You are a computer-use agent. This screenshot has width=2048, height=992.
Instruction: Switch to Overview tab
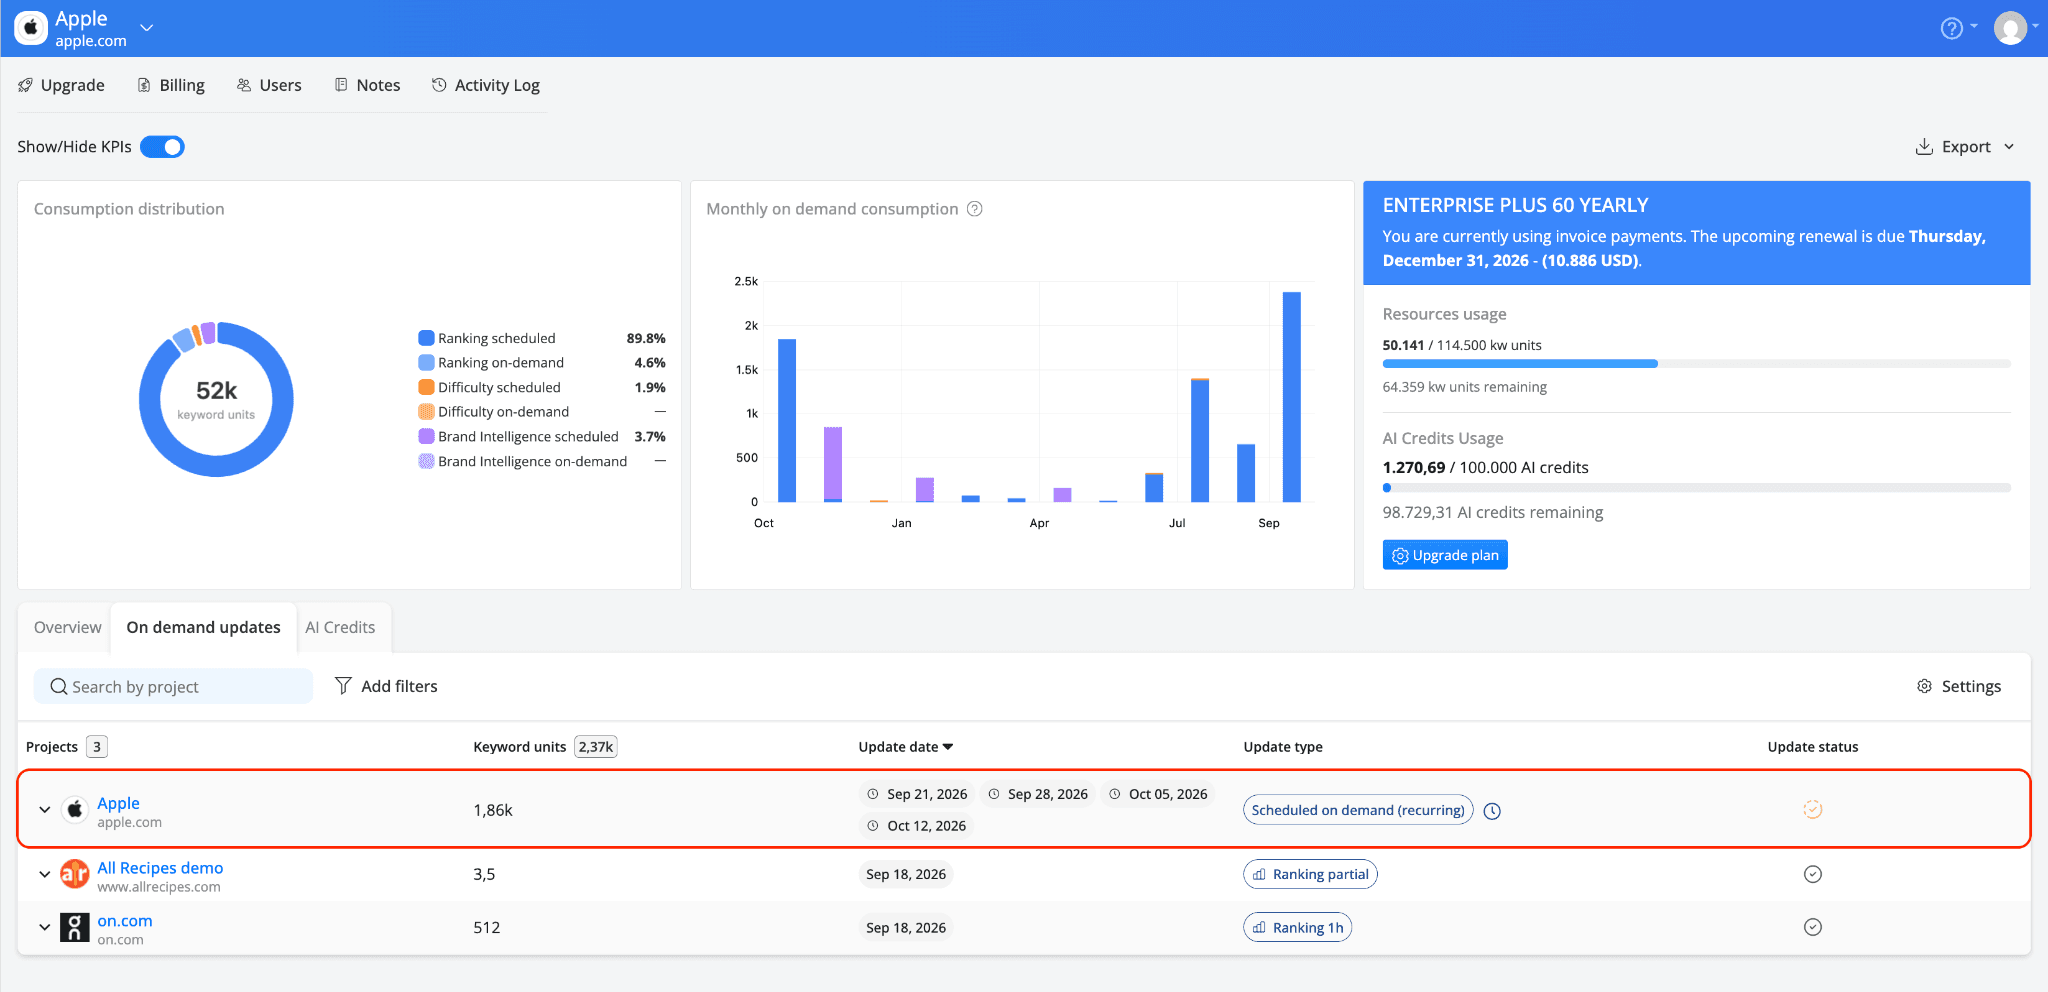[x=67, y=627]
